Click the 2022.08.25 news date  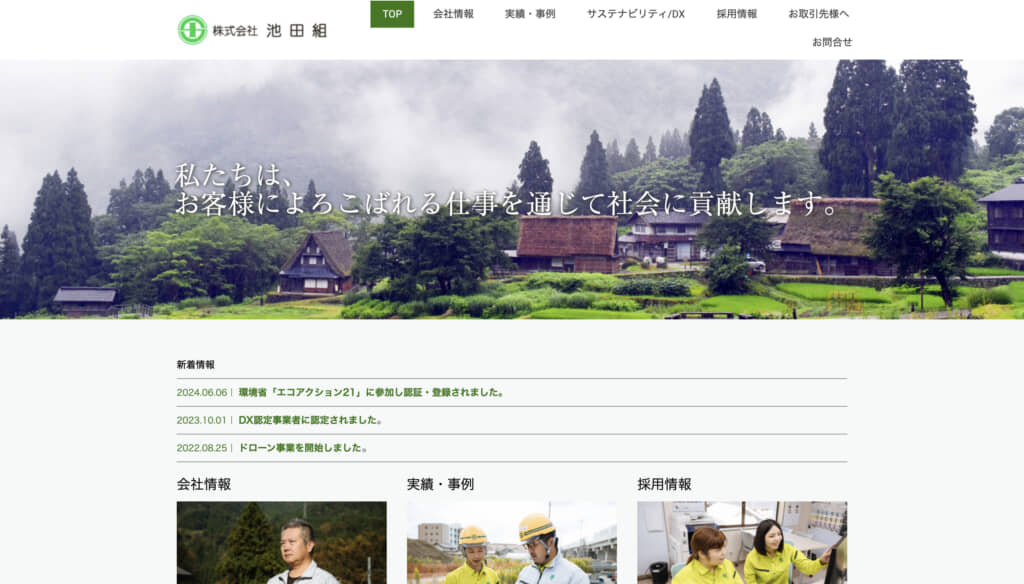point(202,448)
